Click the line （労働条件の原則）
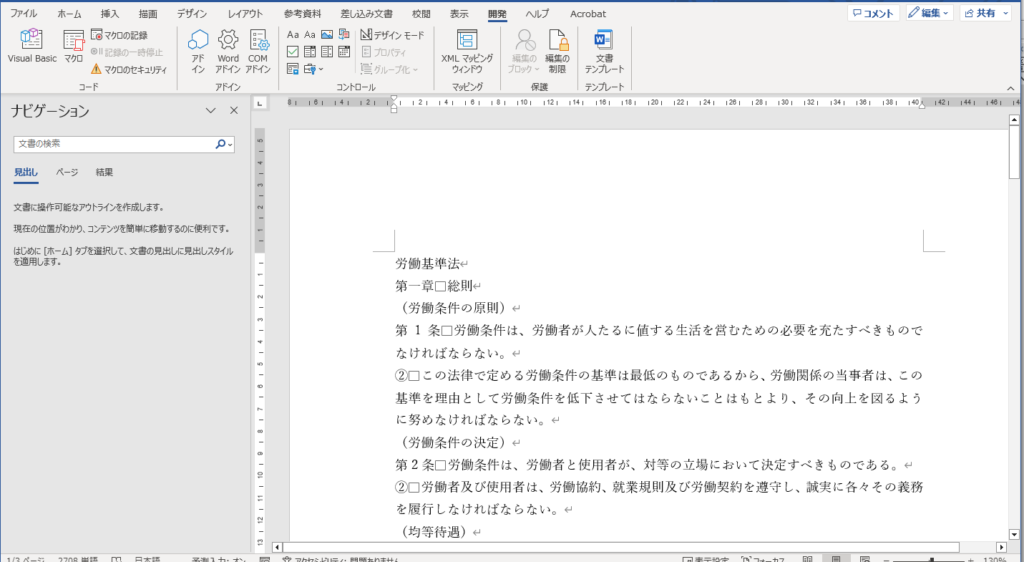1024x562 pixels. click(453, 308)
